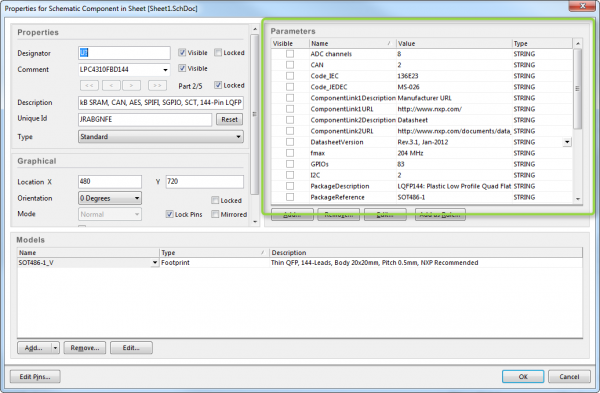Screen dimensions: 600x393
Task: Select the 204 MHz value cell
Action: coord(454,153)
